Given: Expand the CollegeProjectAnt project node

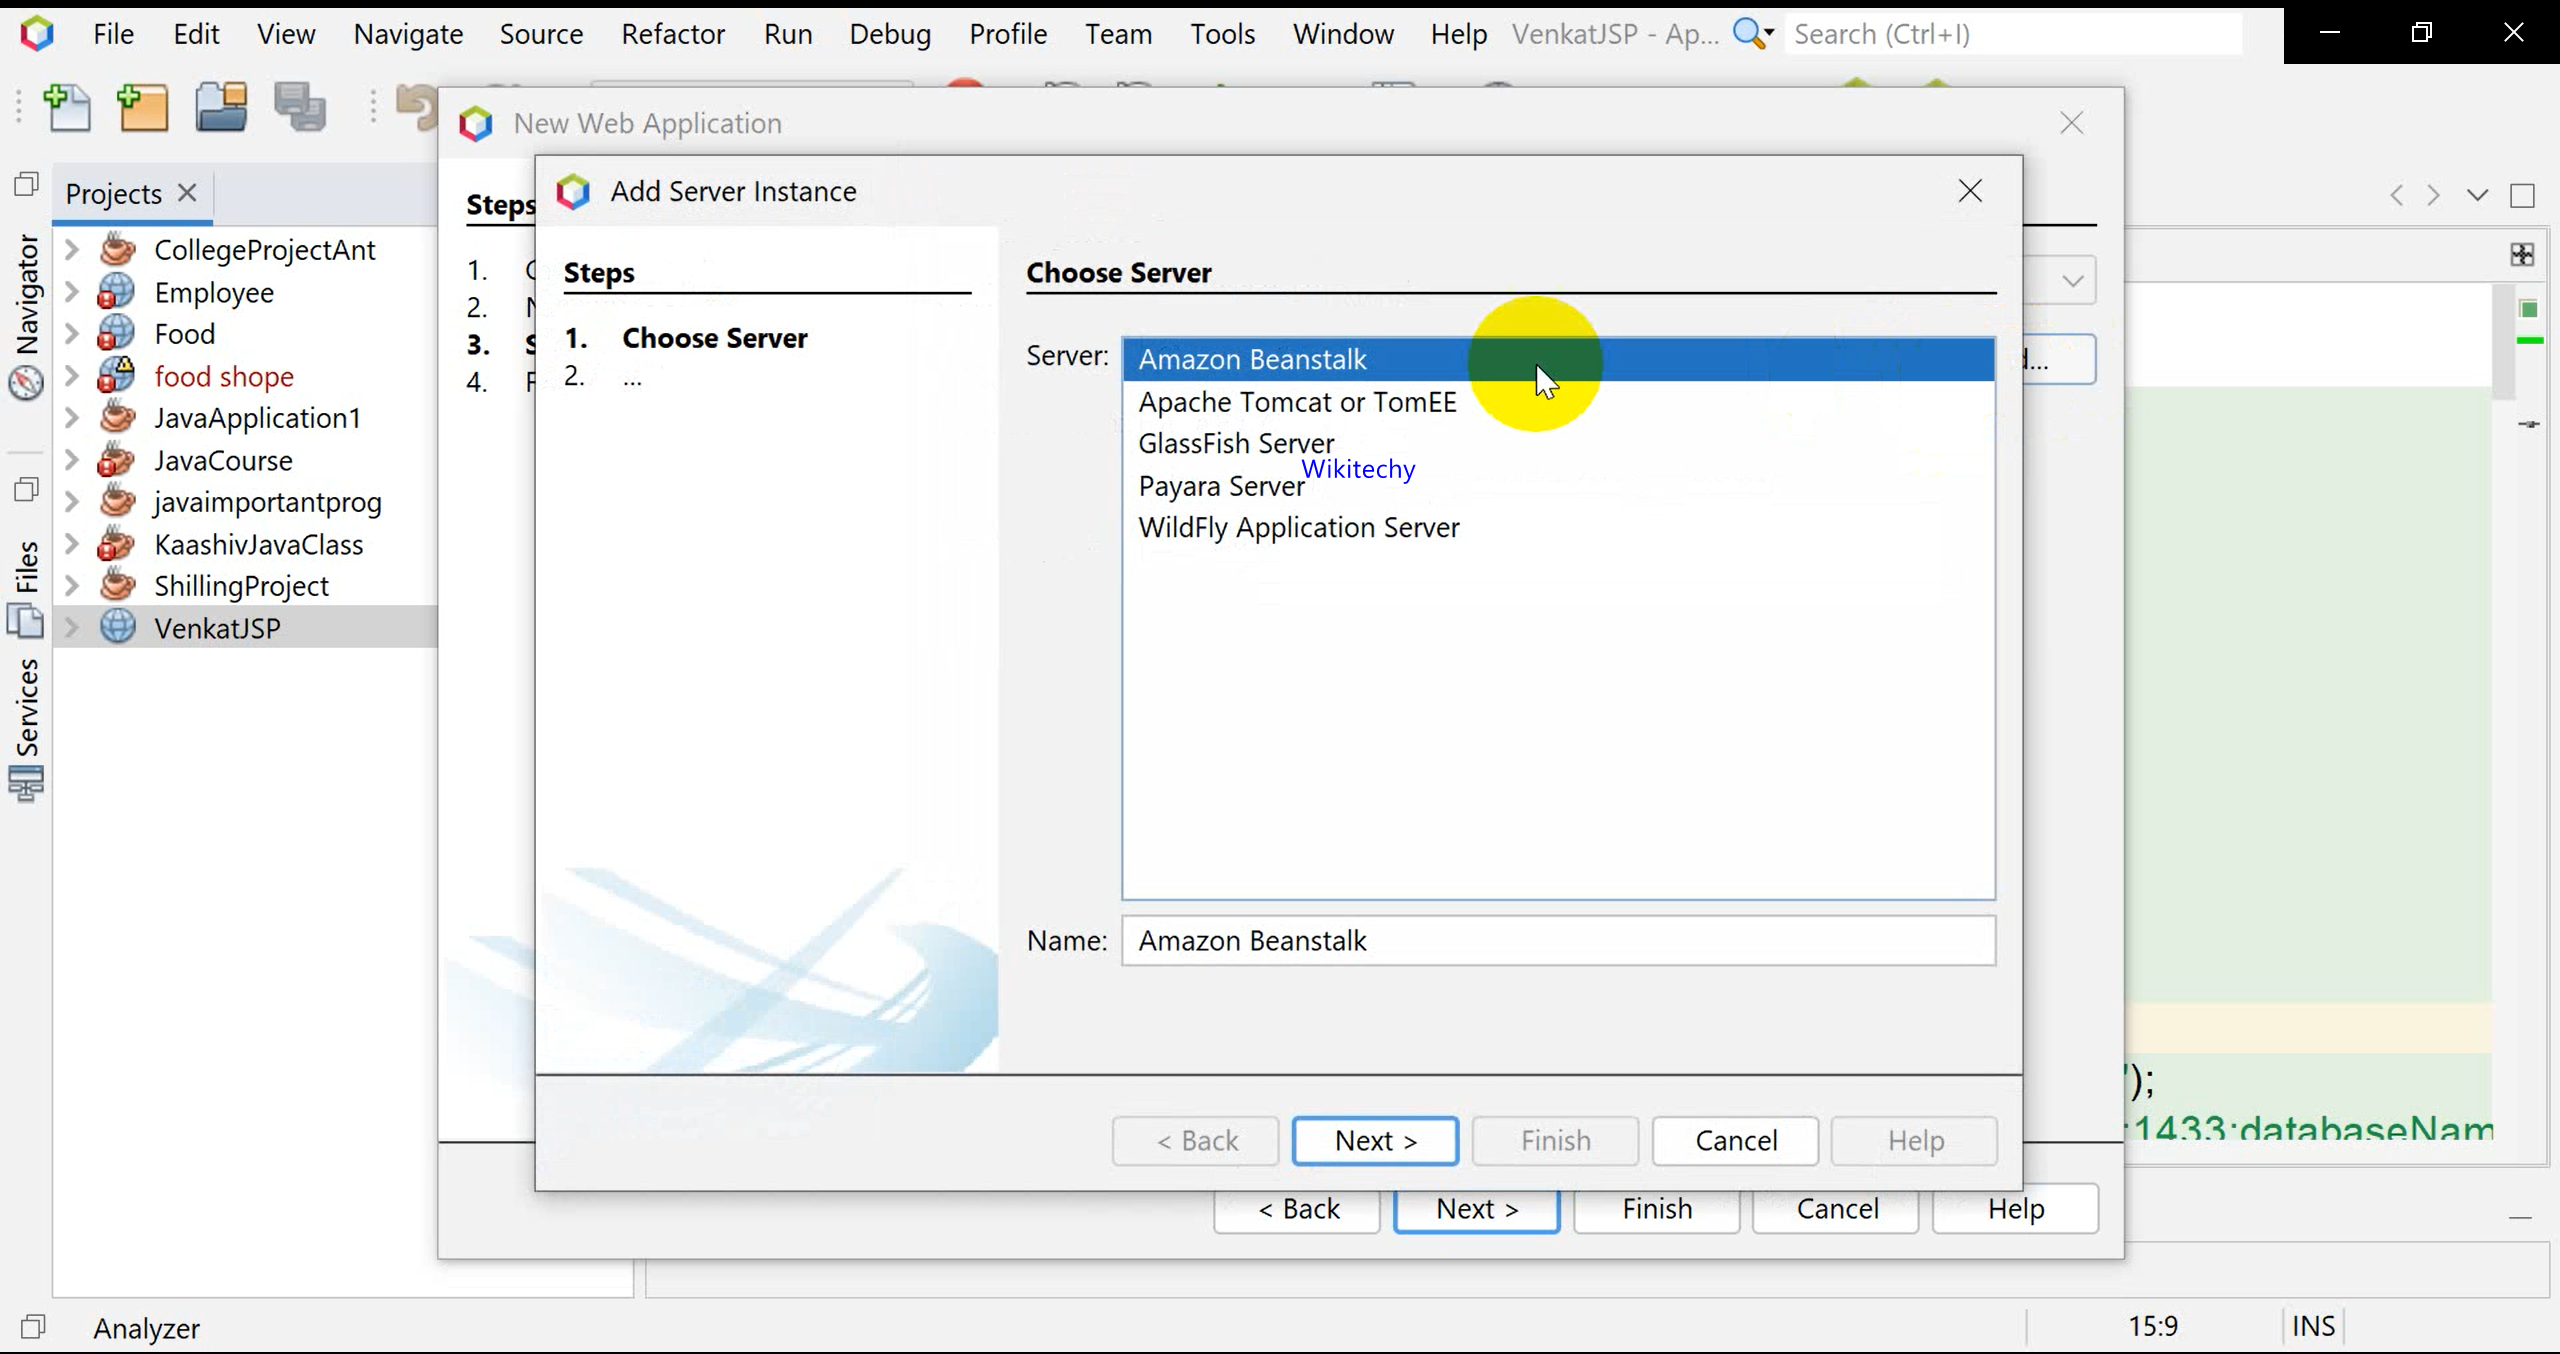Looking at the screenshot, I should click(72, 250).
